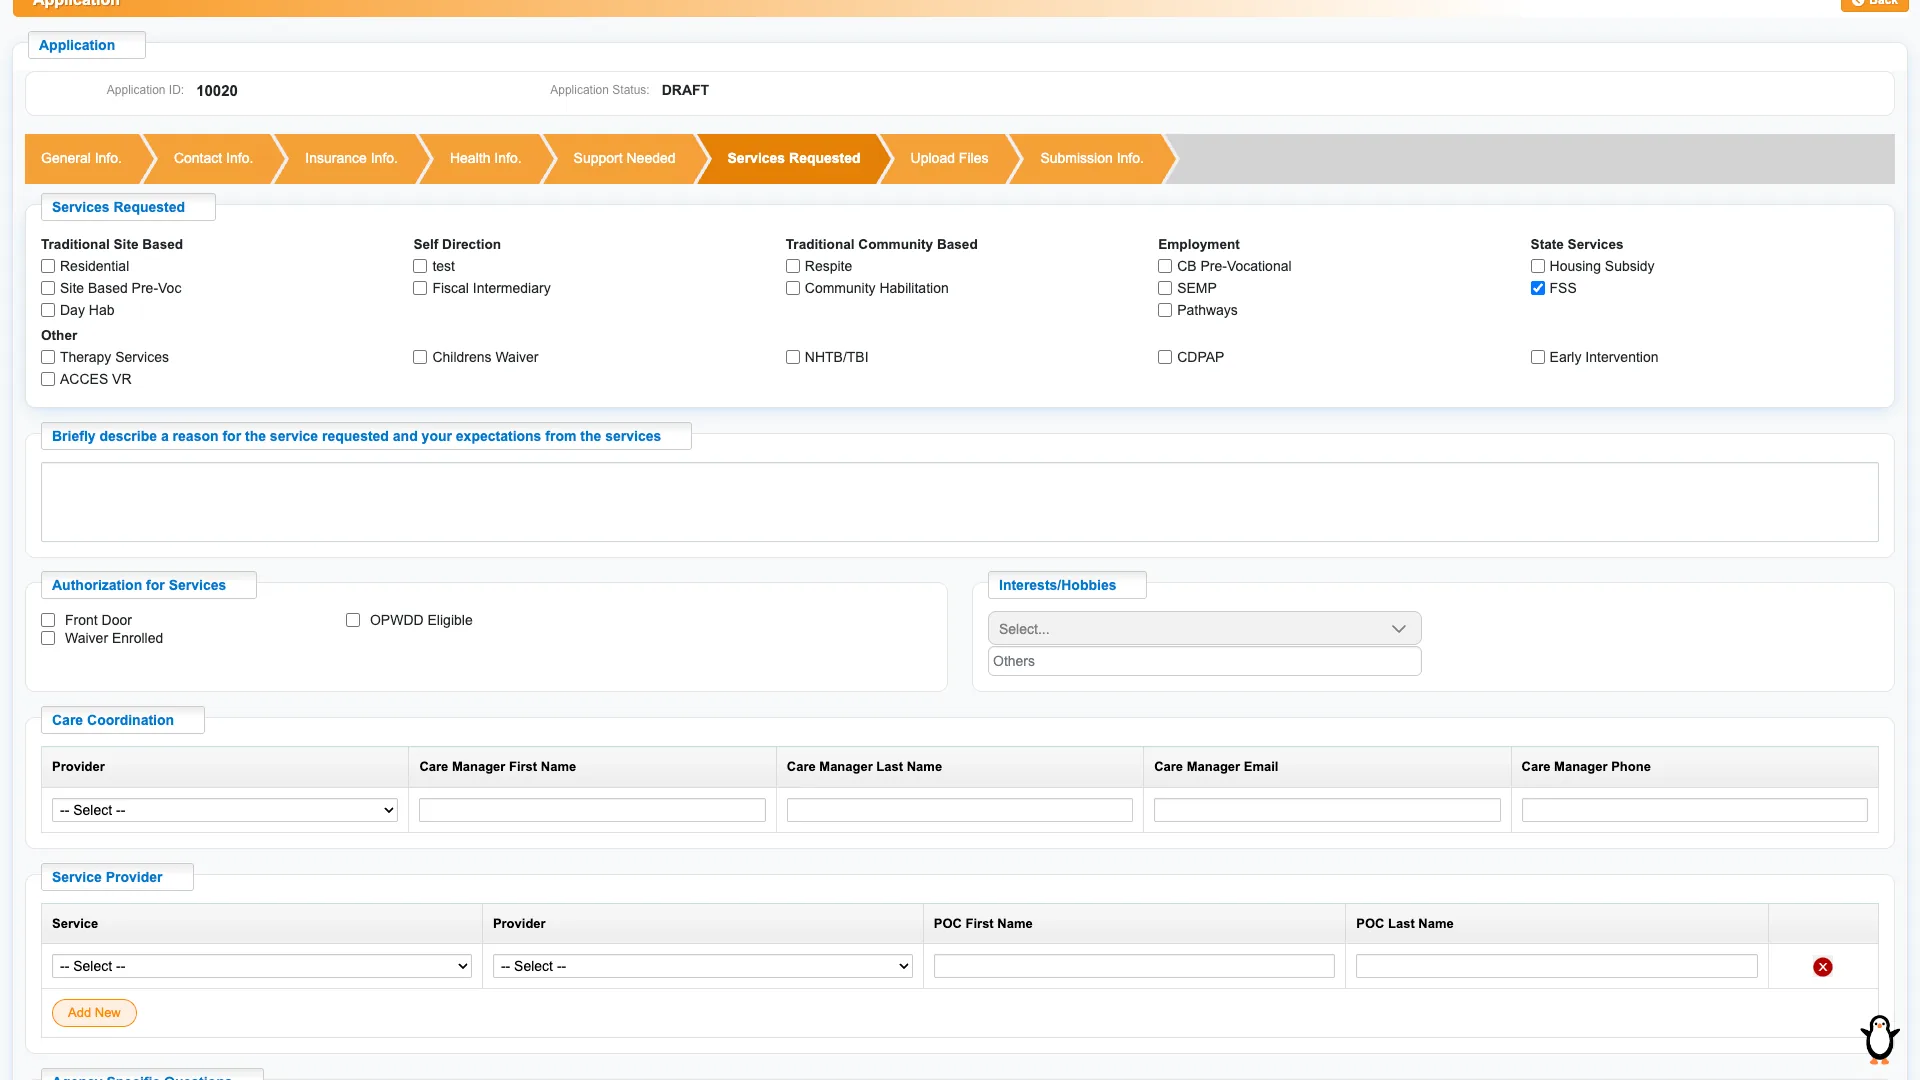Check the CDPAP checkbox
Screen dimensions: 1920x1080
pyautogui.click(x=1165, y=357)
